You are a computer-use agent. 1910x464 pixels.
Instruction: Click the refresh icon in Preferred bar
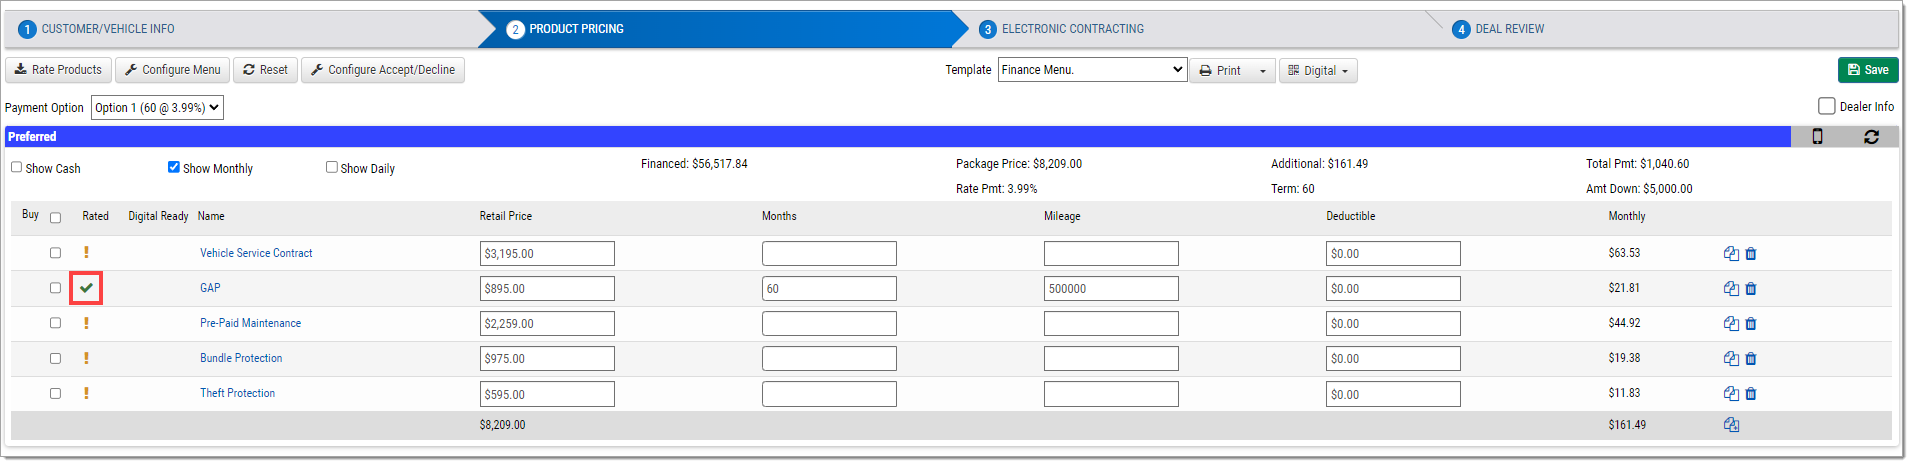1871,137
